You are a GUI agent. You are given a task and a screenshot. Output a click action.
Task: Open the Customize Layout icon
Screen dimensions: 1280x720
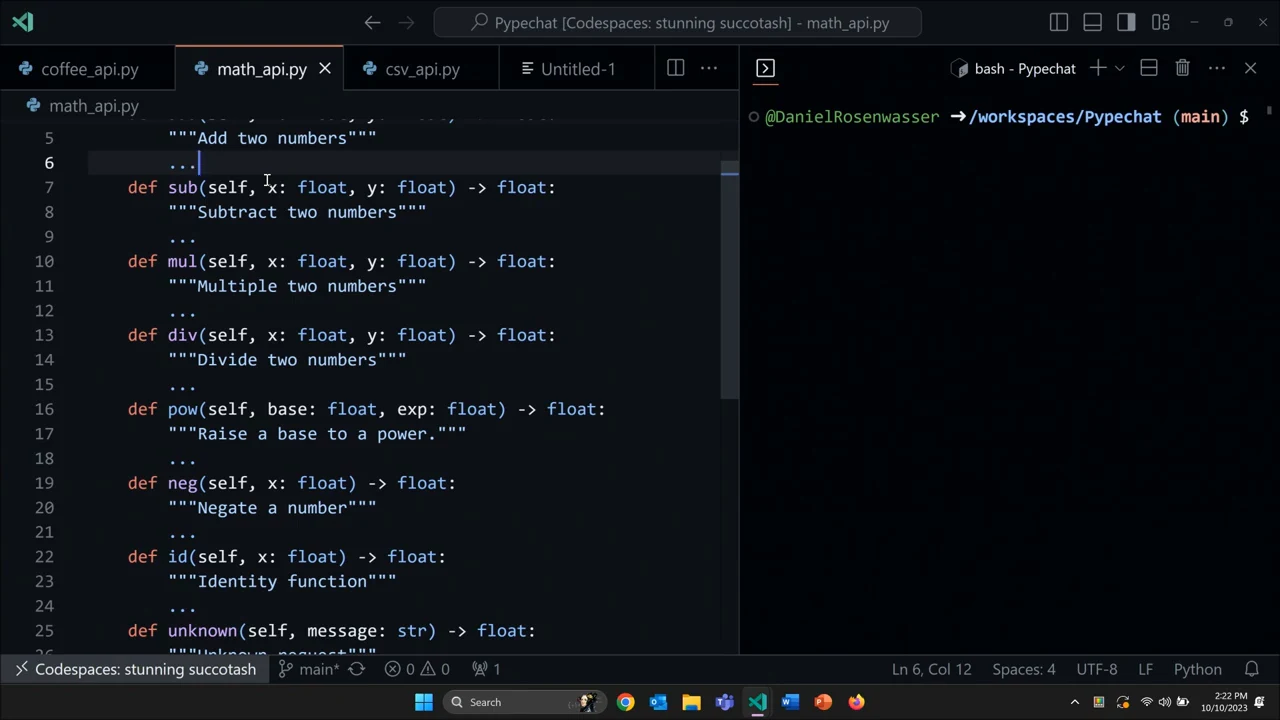click(1161, 22)
